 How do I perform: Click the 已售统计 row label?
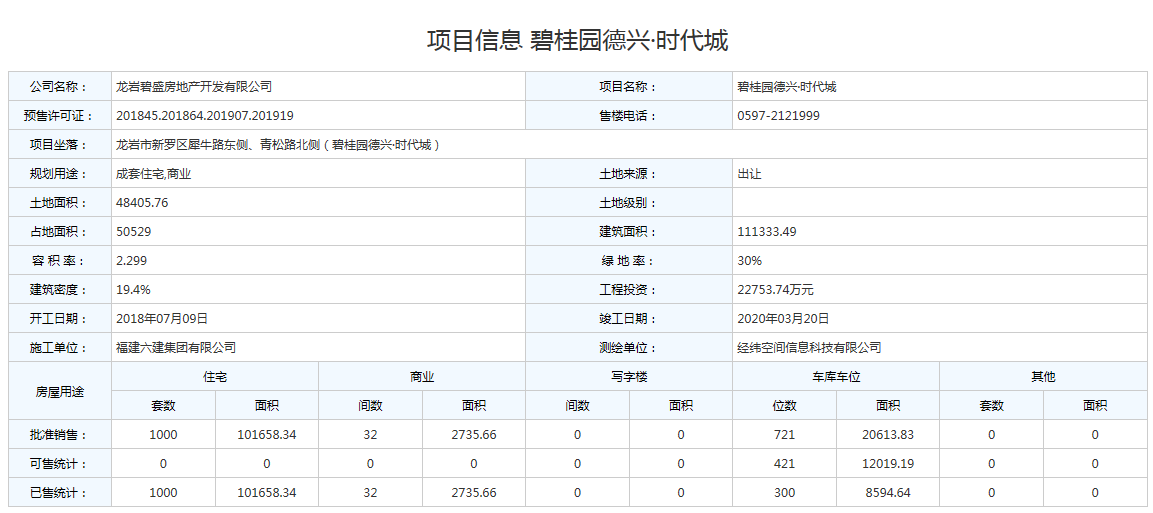click(59, 492)
